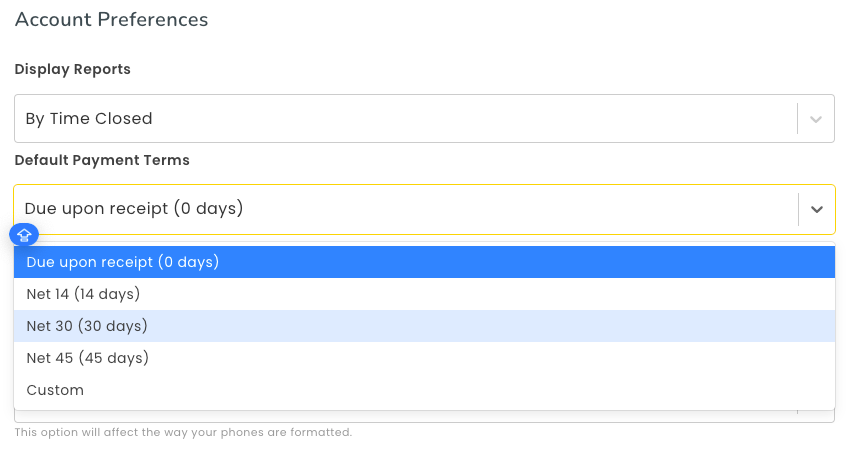Click the phone formatting hint text

pos(183,432)
